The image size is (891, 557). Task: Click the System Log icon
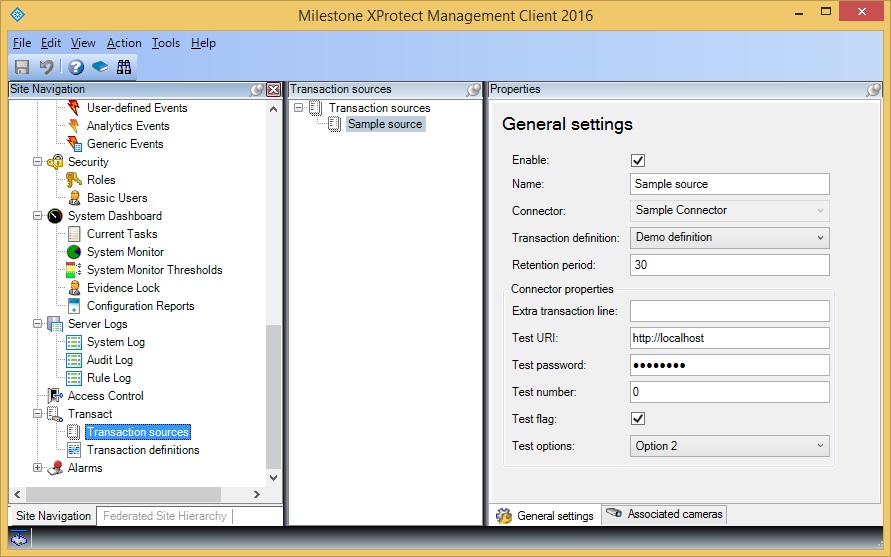click(x=74, y=342)
